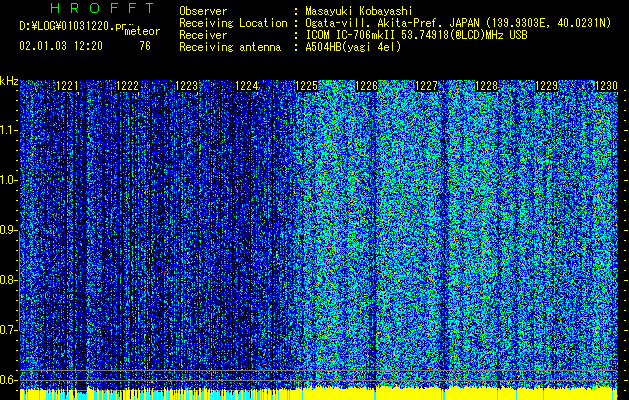
Task: Click the HROFFT title text
Action: coord(103,8)
